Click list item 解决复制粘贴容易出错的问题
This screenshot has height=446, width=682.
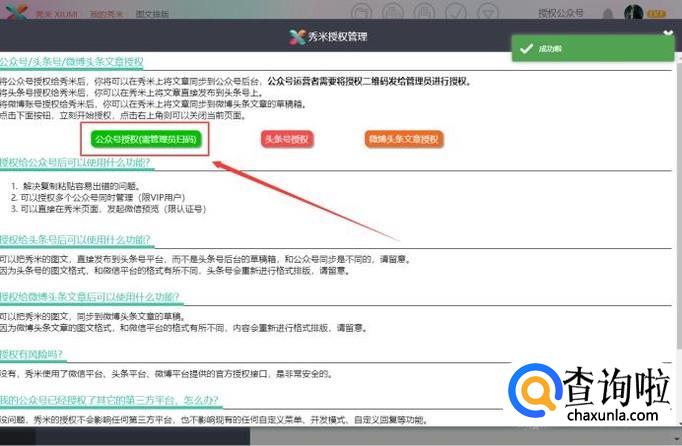point(81,186)
